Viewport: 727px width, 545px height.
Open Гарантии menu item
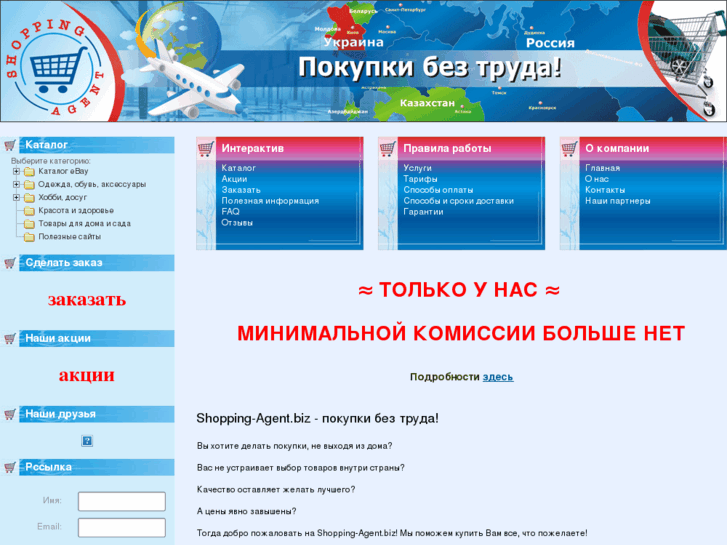point(423,212)
